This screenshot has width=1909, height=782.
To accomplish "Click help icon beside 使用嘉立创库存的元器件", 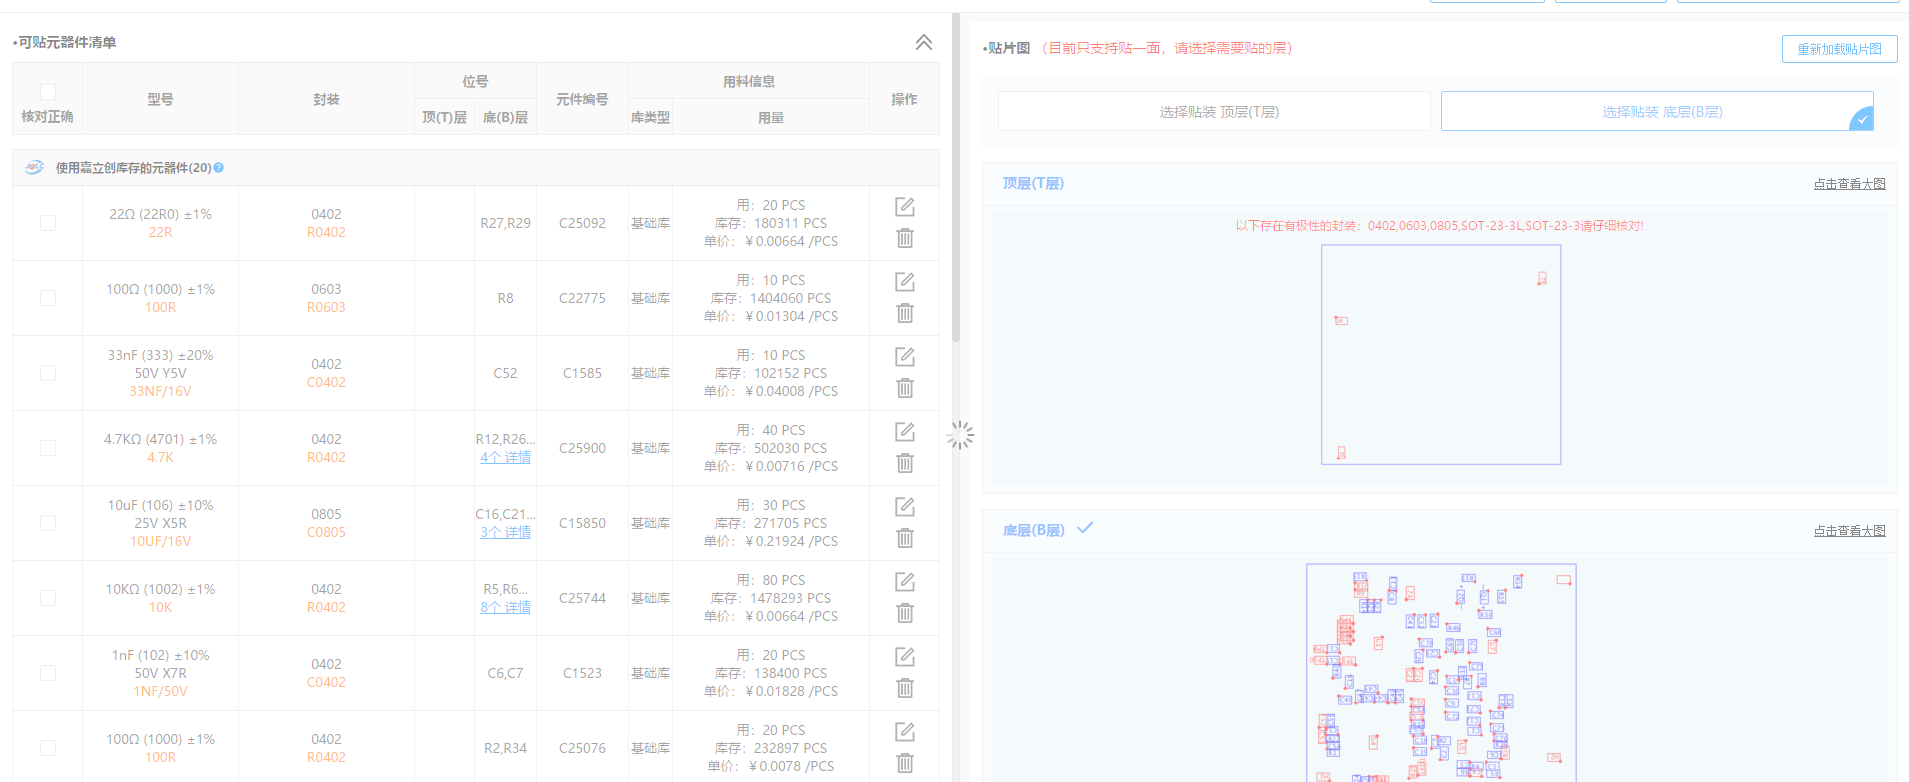I will (x=219, y=168).
